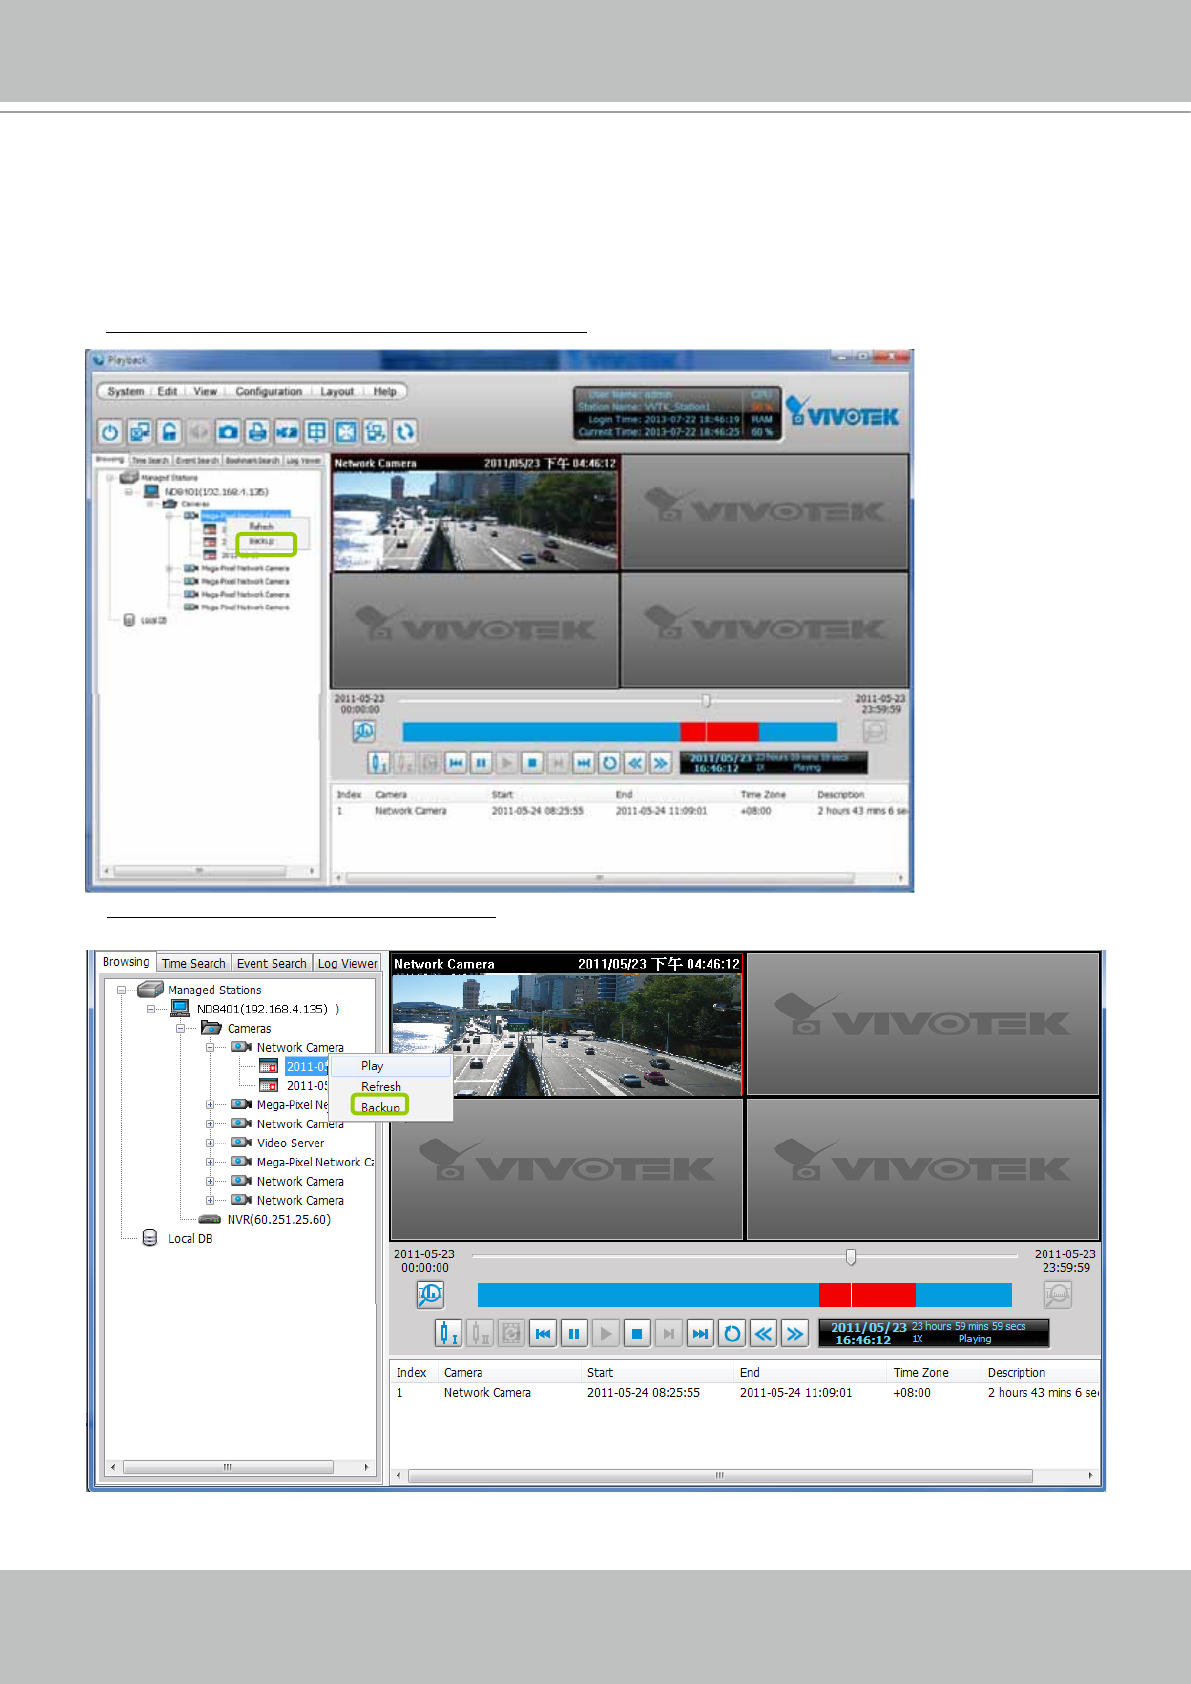Pause playback in the enlarged control bar
This screenshot has height=1684, width=1191.
coord(574,1333)
